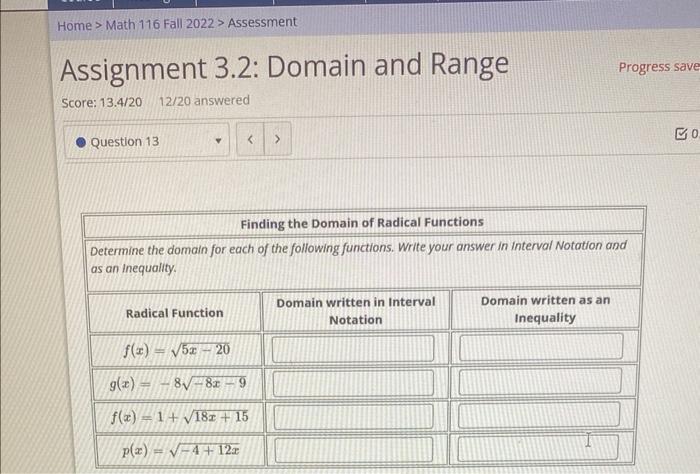This screenshot has width=700, height=474.
Task: Click the f(x) = √(5x−20) function cell
Action: [176, 350]
